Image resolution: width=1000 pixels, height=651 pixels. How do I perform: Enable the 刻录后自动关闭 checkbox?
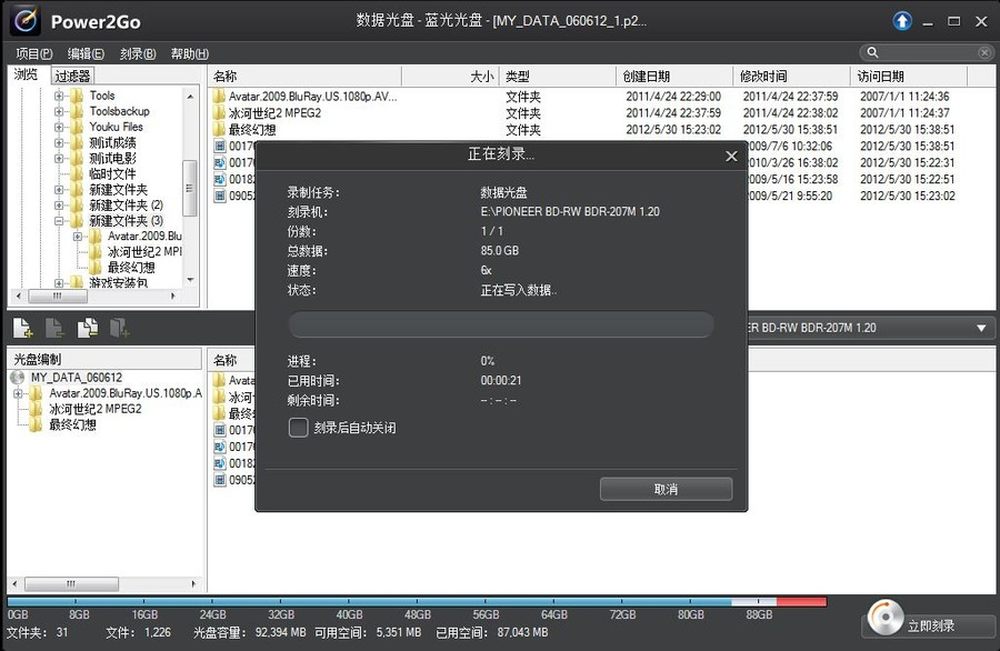(x=298, y=427)
